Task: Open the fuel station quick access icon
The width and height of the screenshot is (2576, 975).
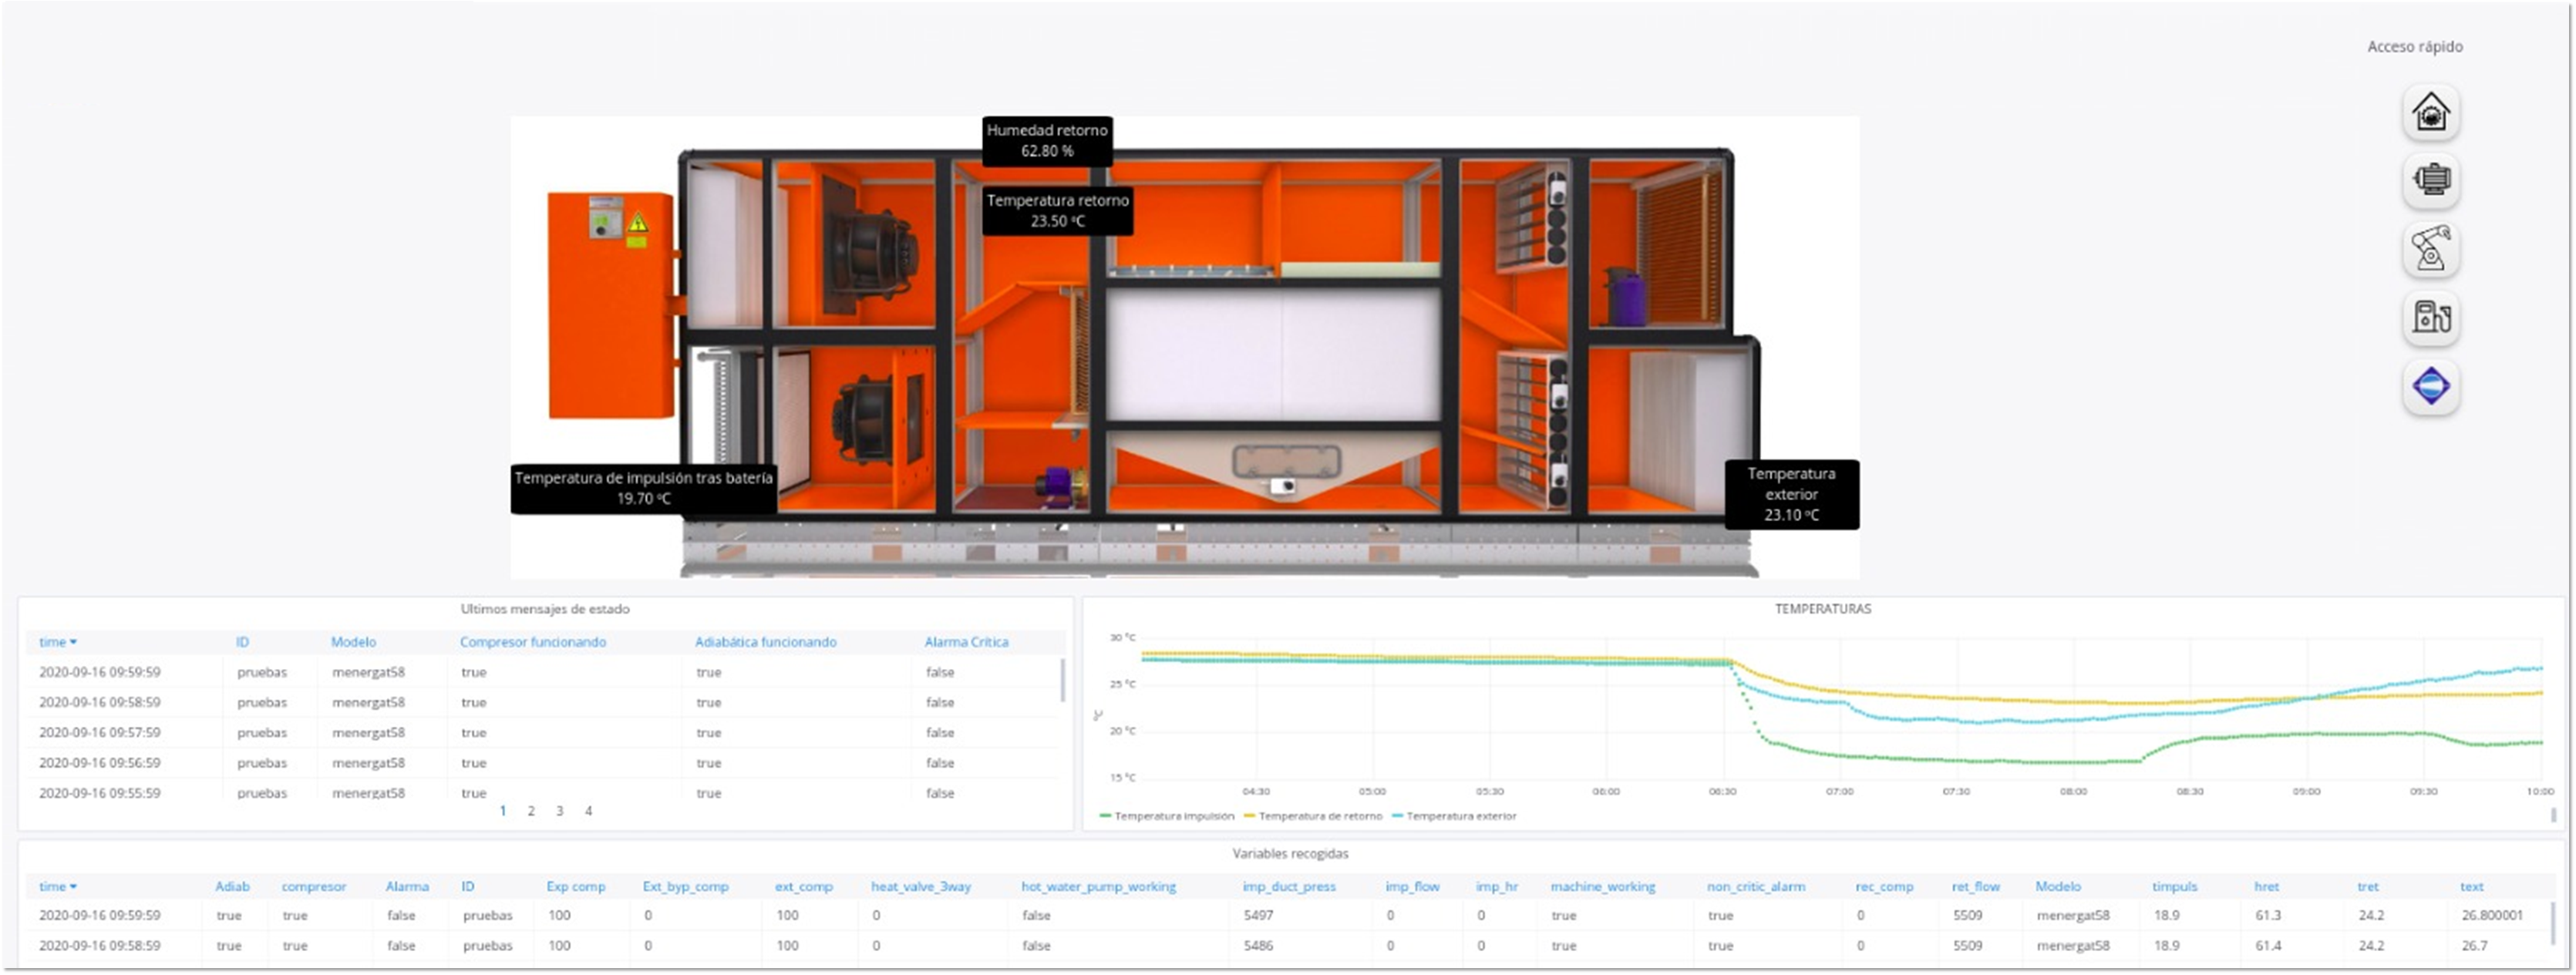Action: coord(2431,317)
